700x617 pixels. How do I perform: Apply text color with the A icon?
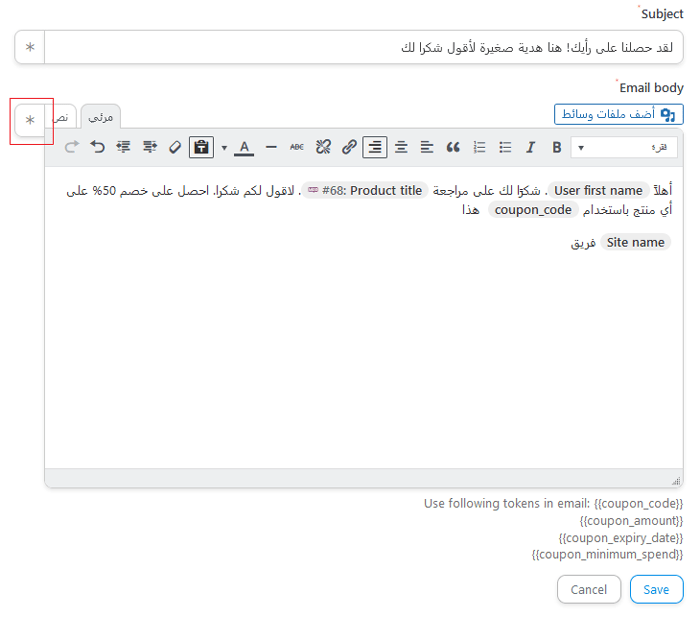pyautogui.click(x=244, y=148)
